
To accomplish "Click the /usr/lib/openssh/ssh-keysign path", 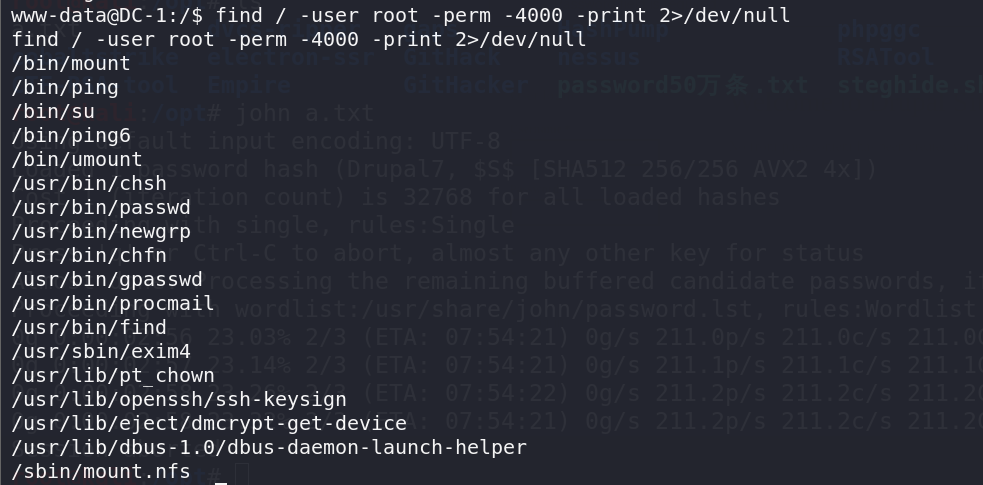I will click(178, 399).
